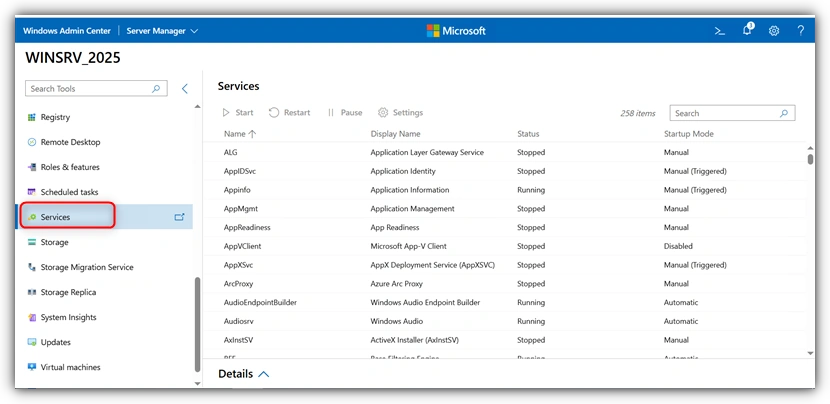Screen dimensions: 830x404
Task: Open the Server Manager dropdown
Action: coord(162,31)
